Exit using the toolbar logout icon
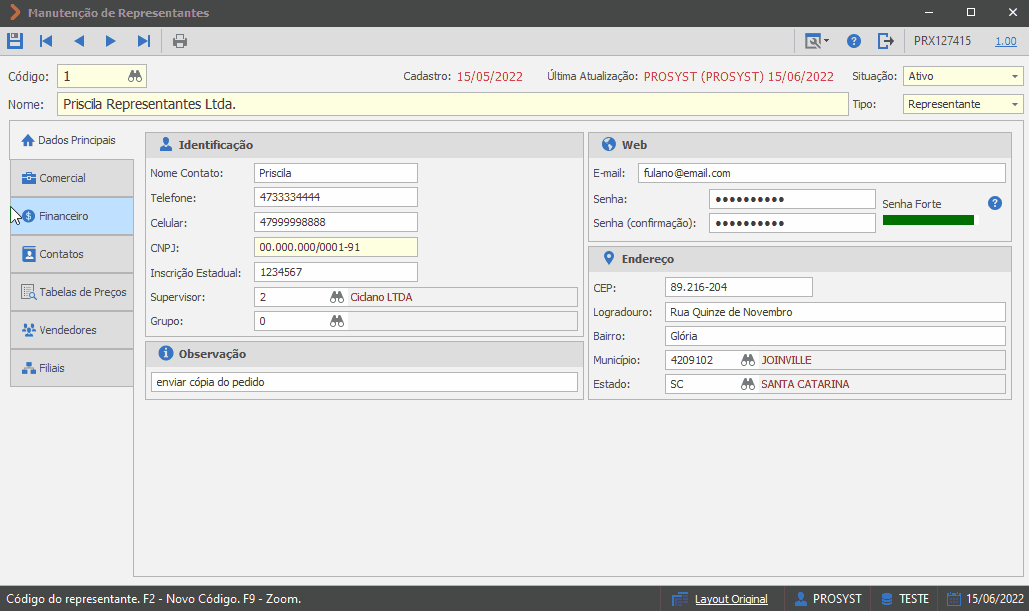The image size is (1029, 611). 885,41
